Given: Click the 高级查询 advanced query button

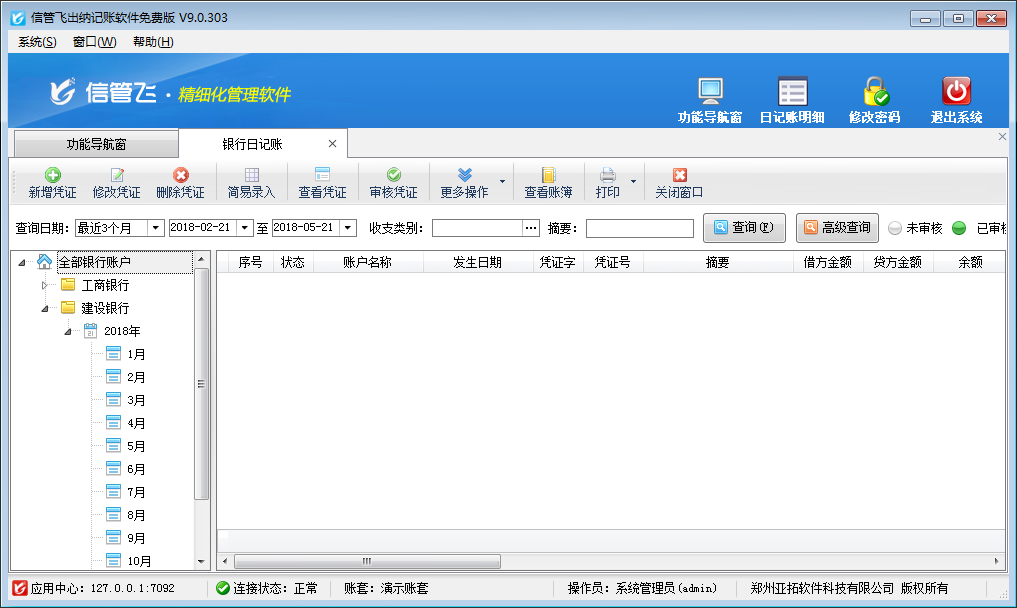Looking at the screenshot, I should [837, 228].
